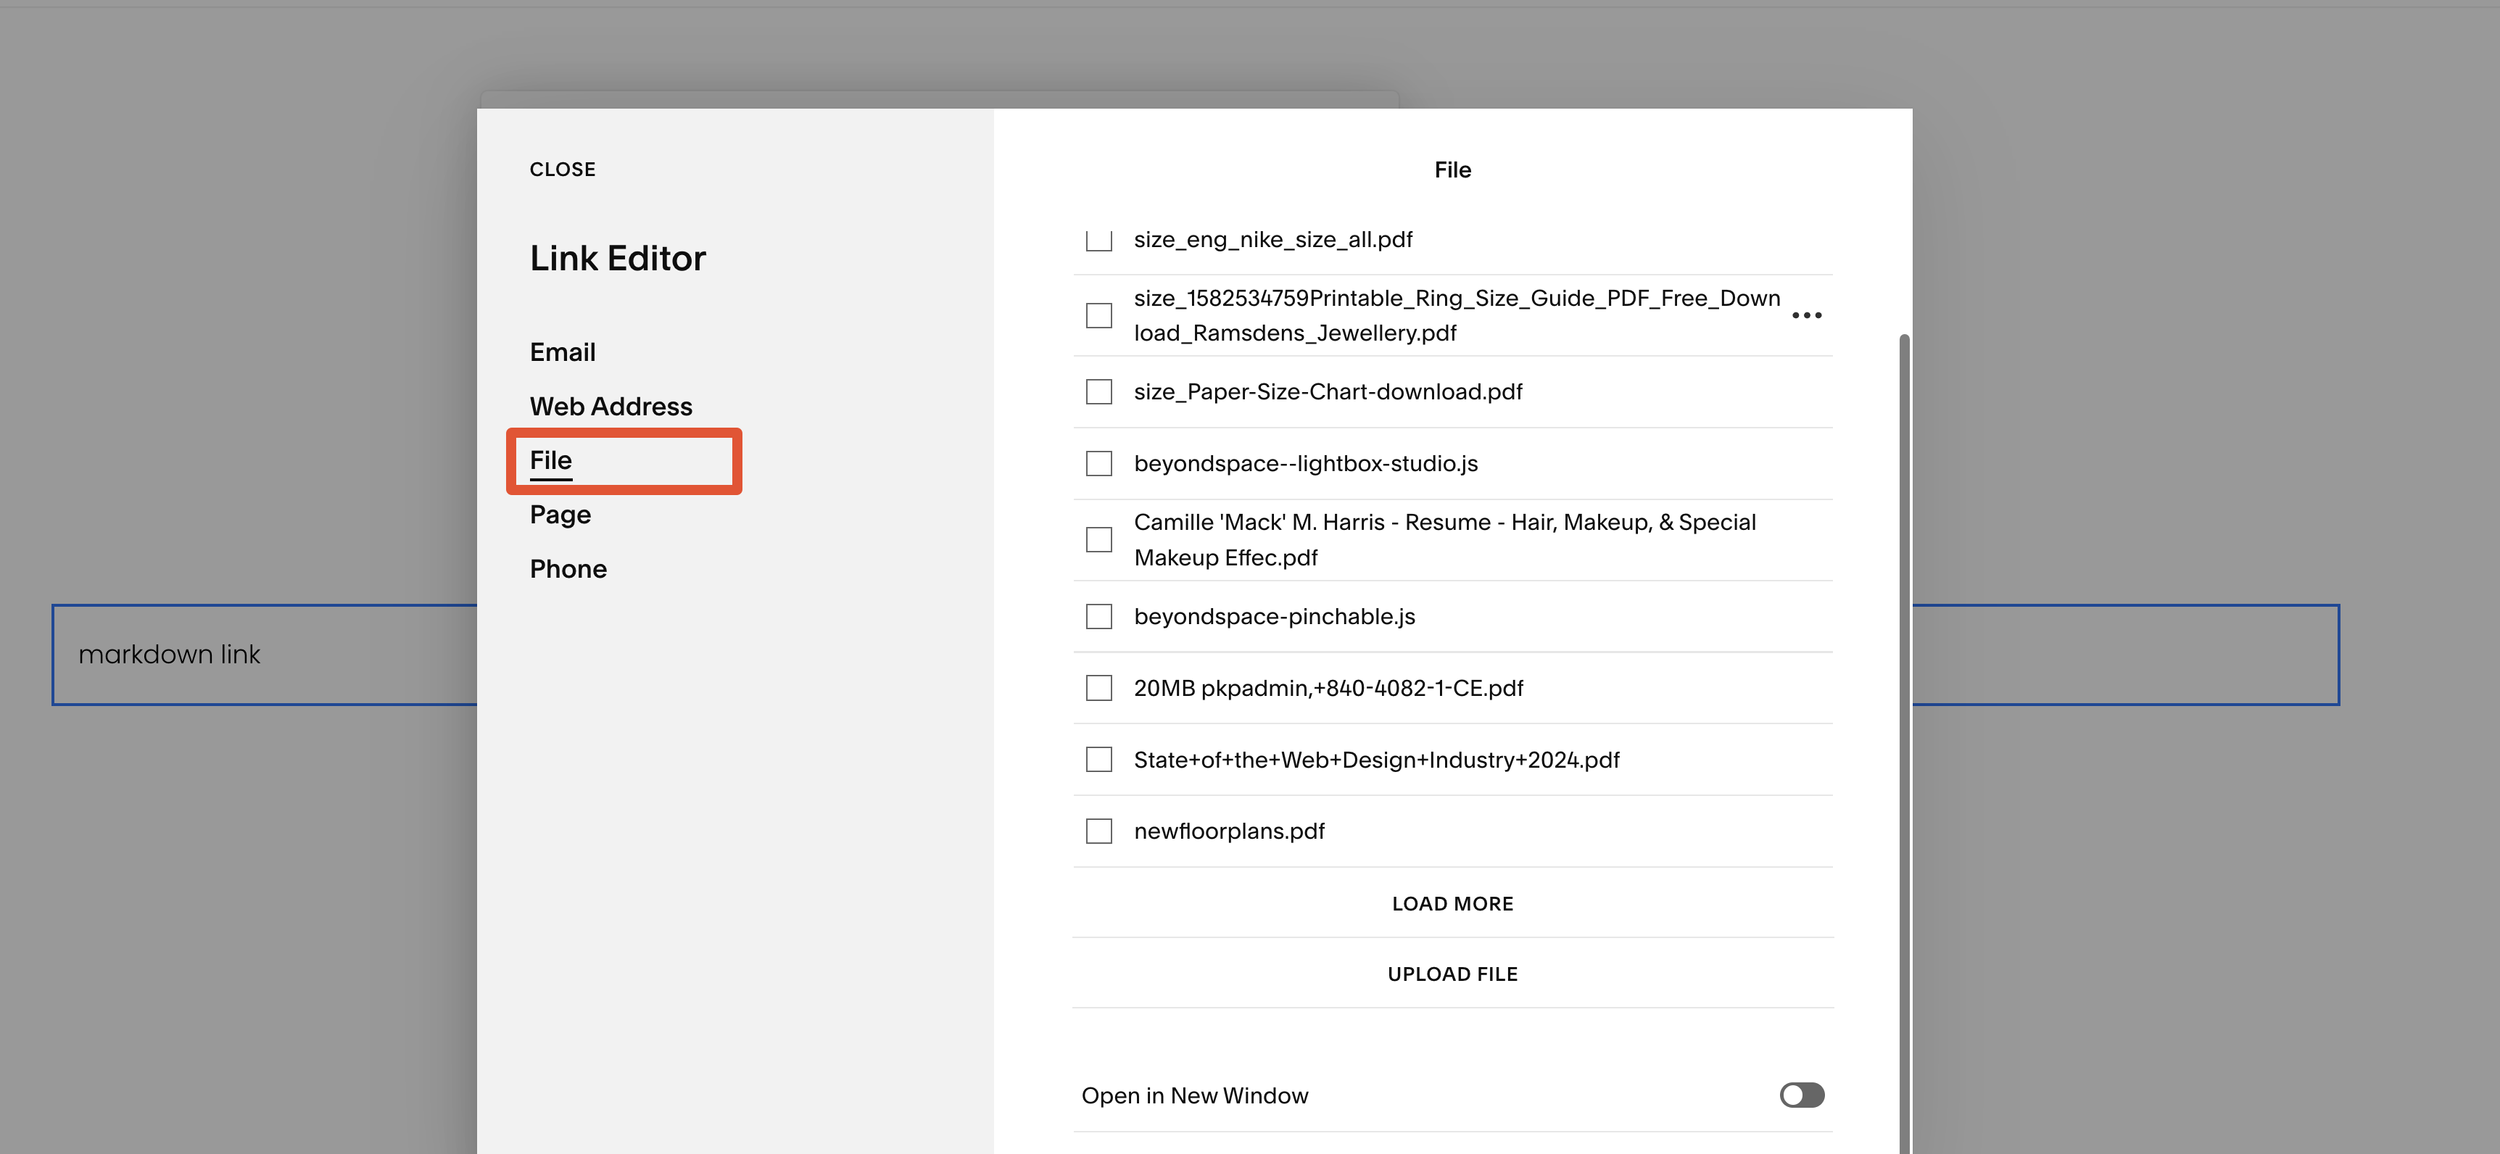Enable Open in New Window
Screen dimensions: 2500x1154
pos(1802,1095)
